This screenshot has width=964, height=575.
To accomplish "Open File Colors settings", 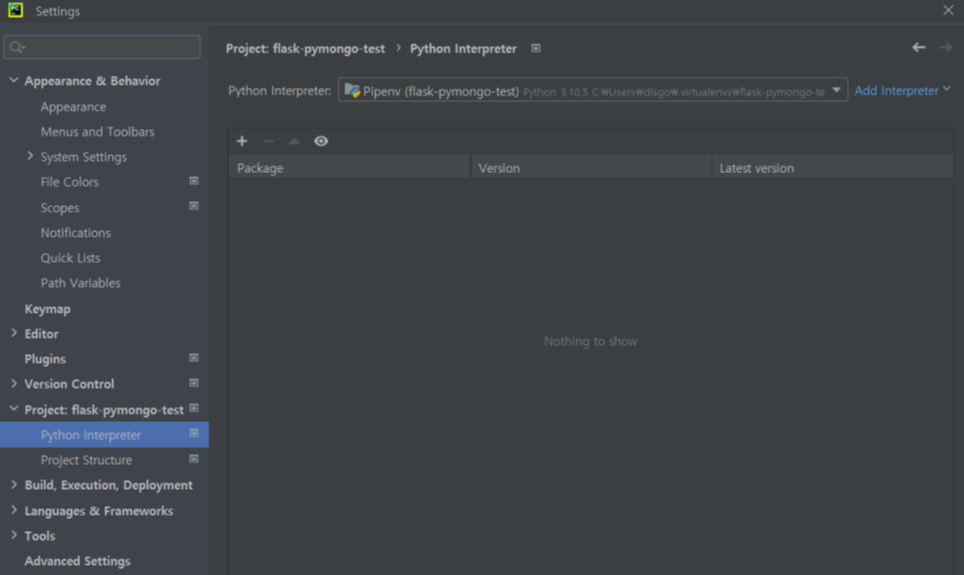I will [69, 182].
